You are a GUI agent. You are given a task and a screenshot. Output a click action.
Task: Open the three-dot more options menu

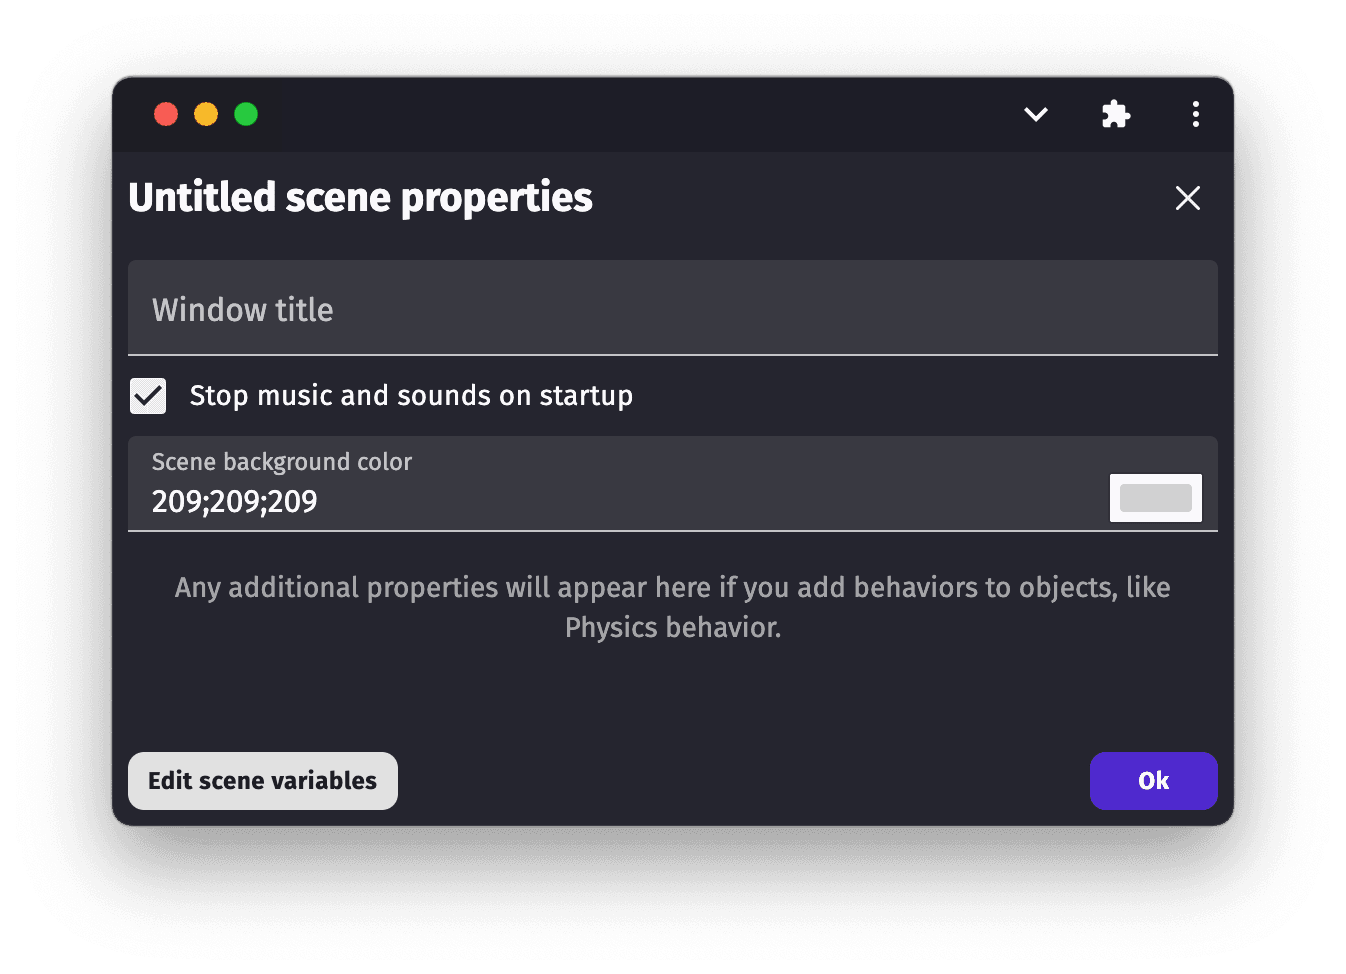click(x=1195, y=114)
